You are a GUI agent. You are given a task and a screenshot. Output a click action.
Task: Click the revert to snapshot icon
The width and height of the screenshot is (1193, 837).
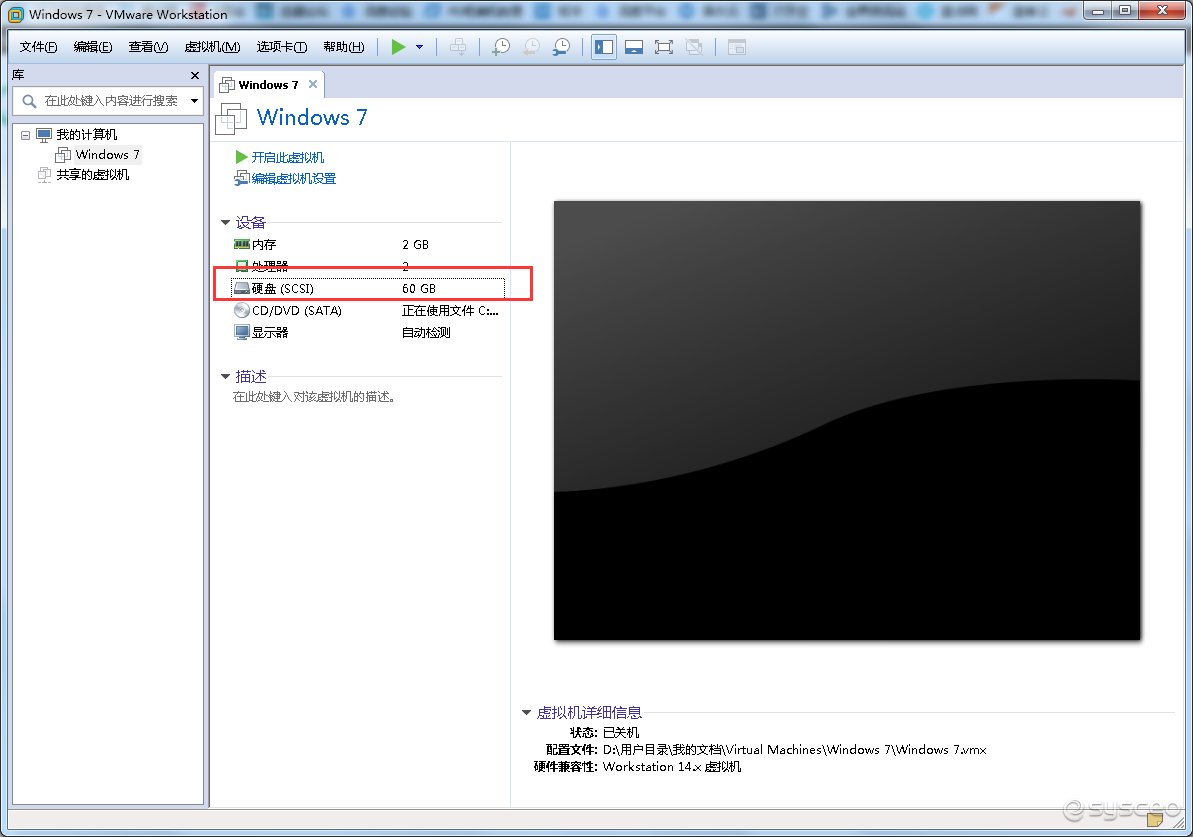point(531,47)
